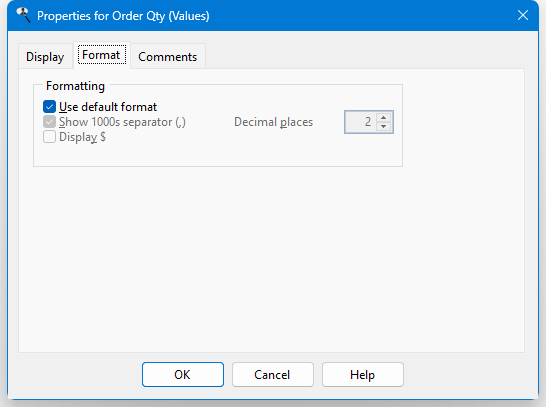Select the Format tab
The height and width of the screenshot is (407, 546).
pyautogui.click(x=102, y=55)
